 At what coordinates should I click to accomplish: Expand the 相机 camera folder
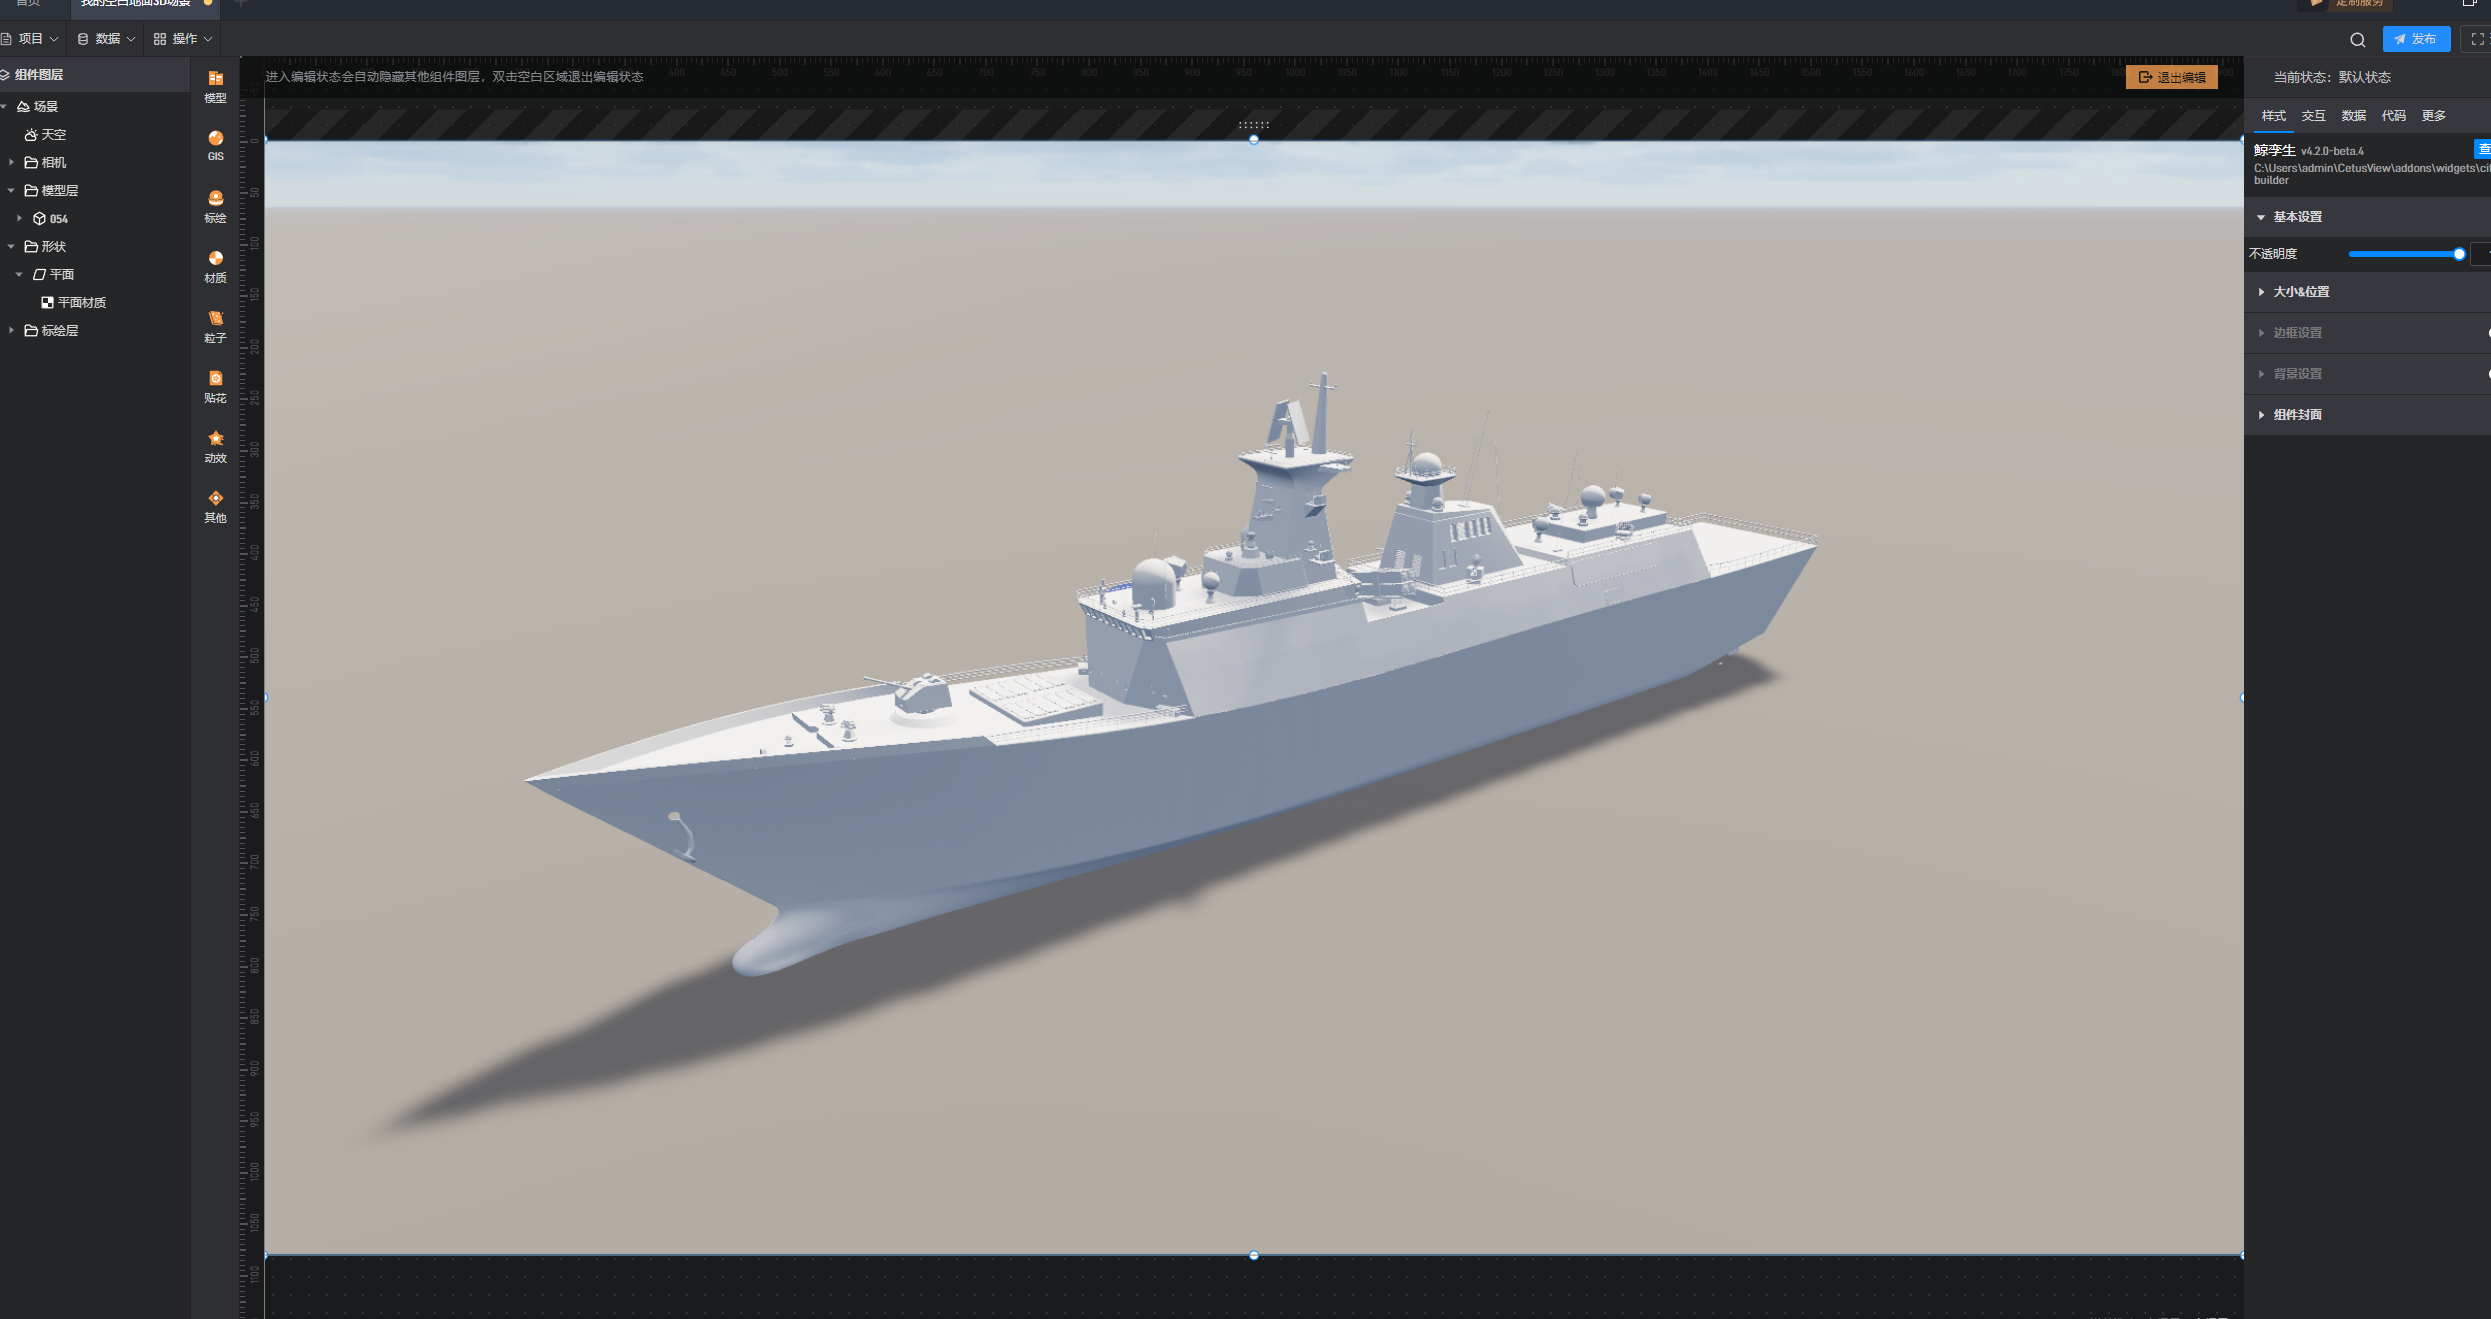tap(12, 162)
